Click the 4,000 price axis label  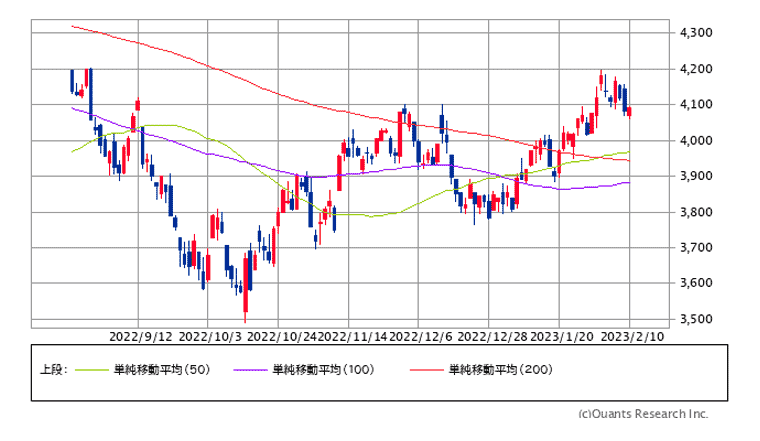694,141
